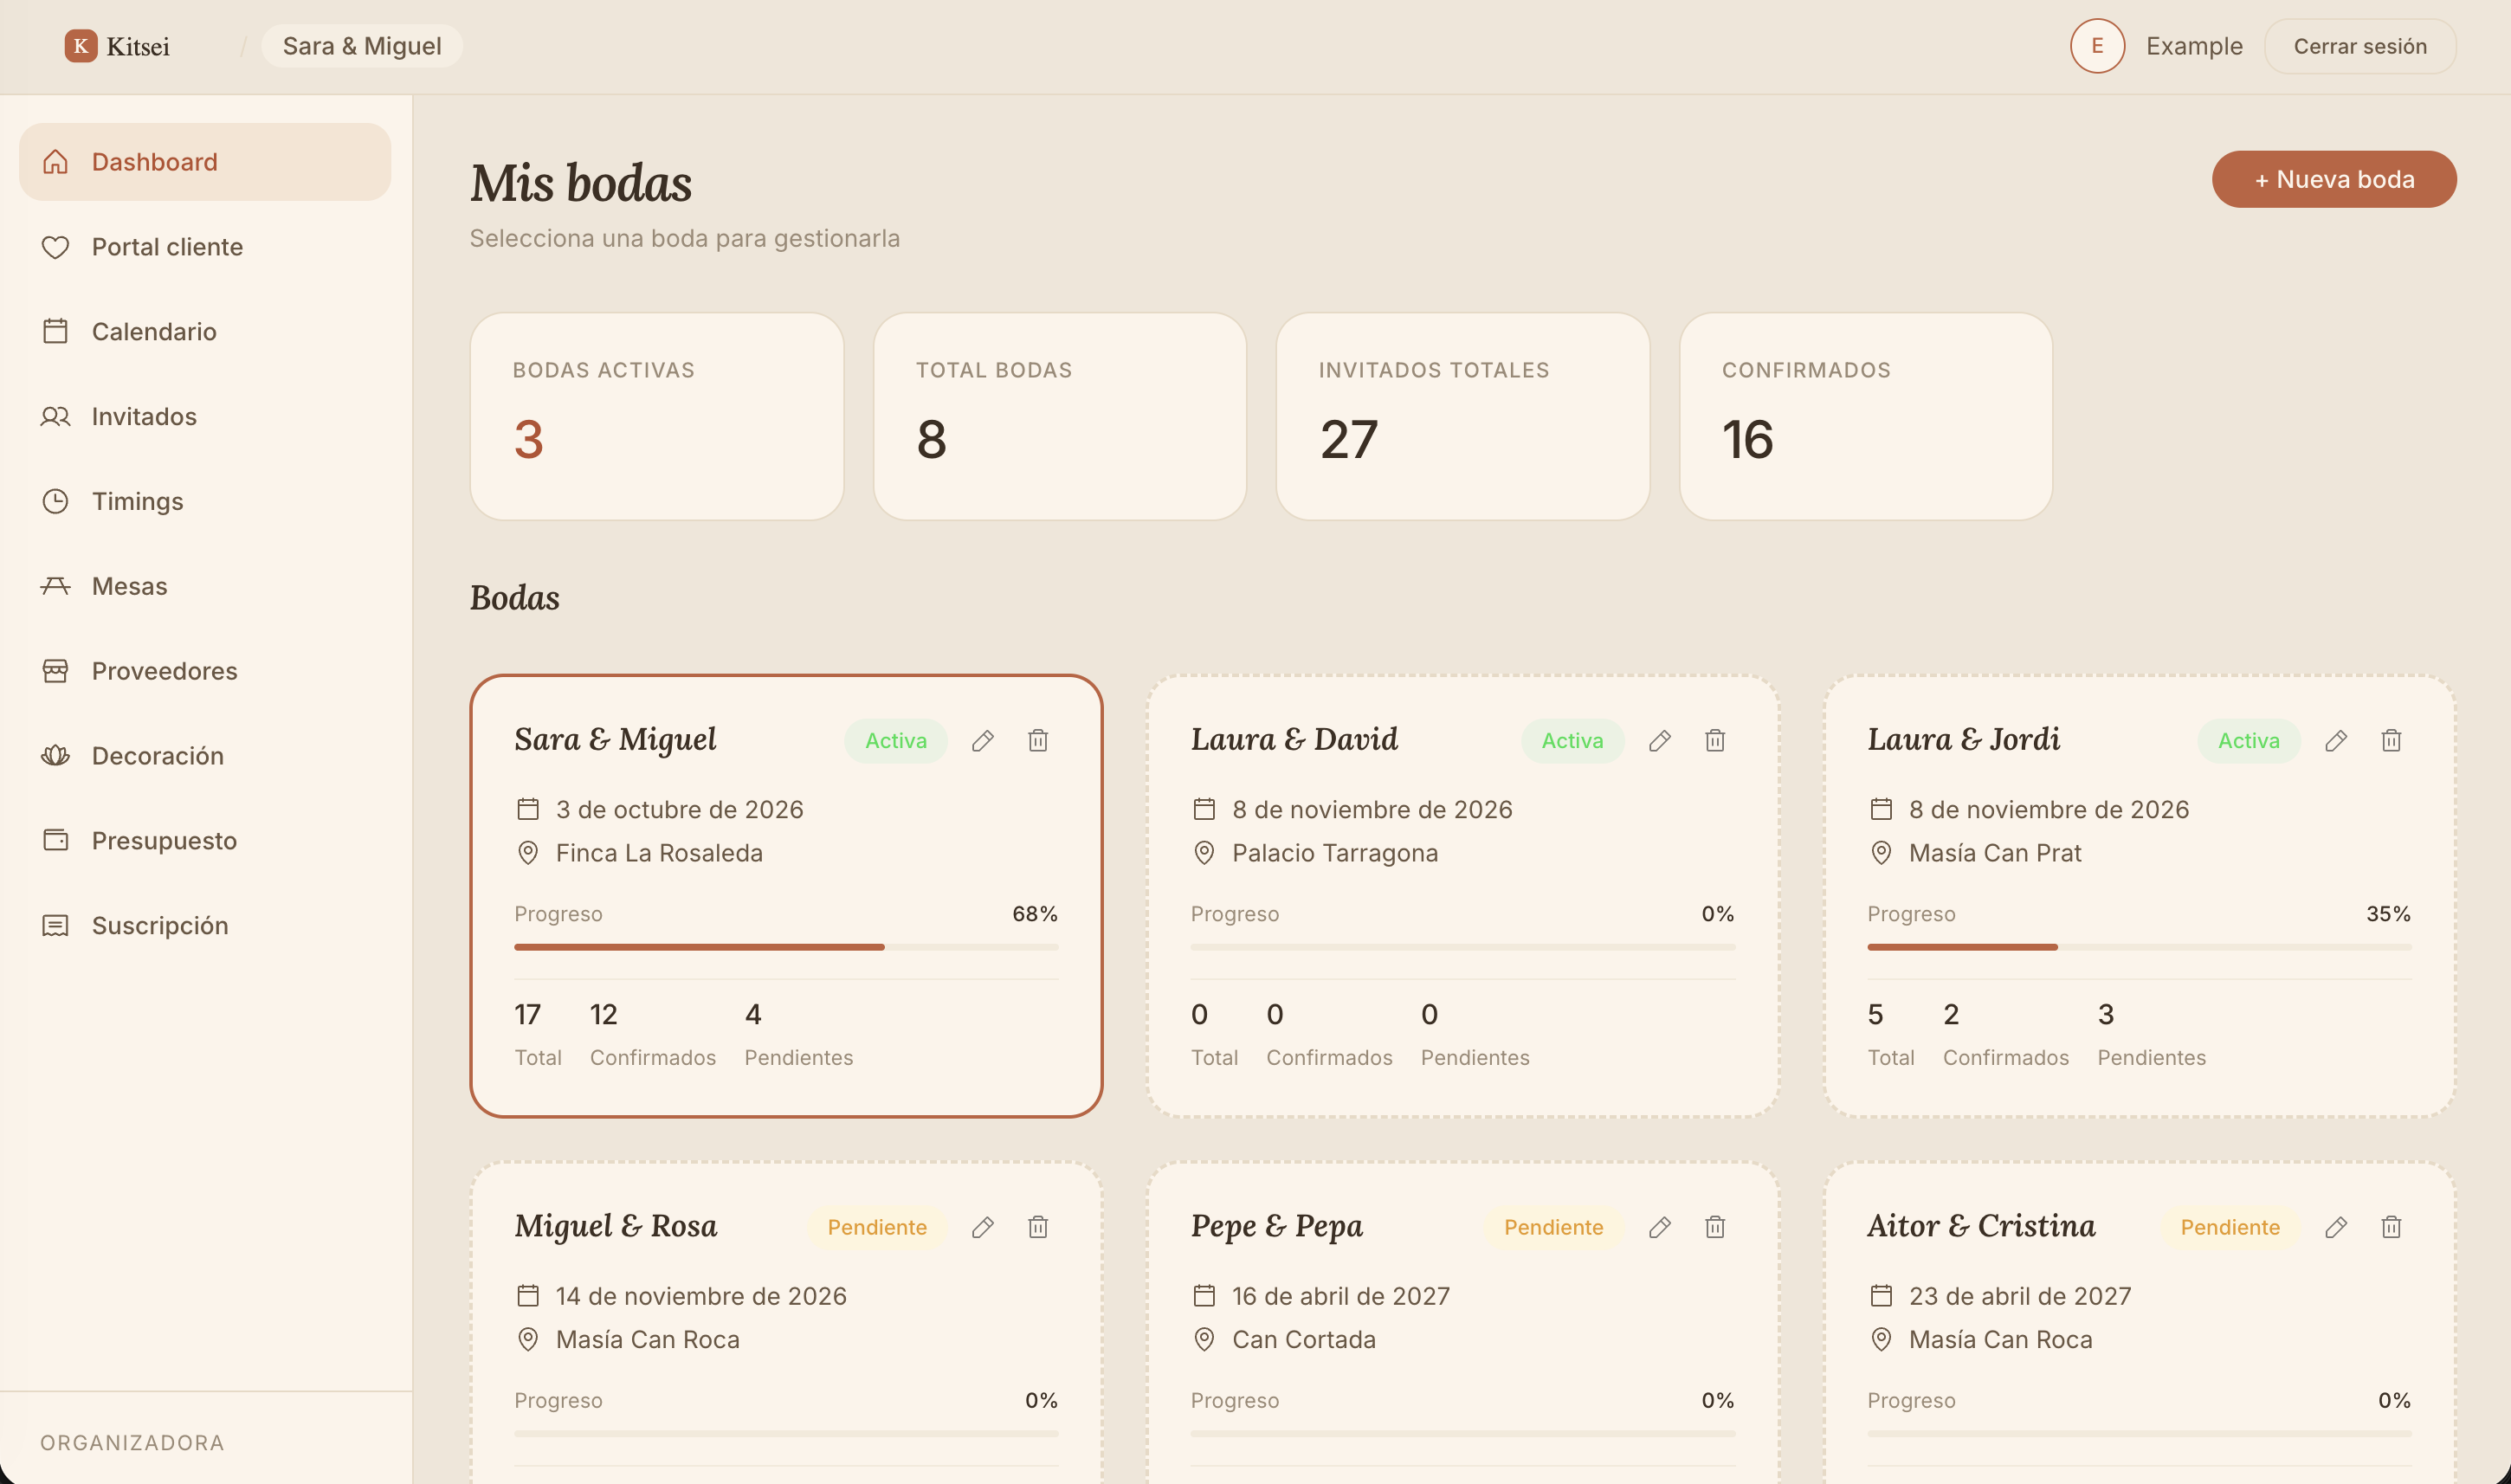Open the Calendario page

pos(205,332)
